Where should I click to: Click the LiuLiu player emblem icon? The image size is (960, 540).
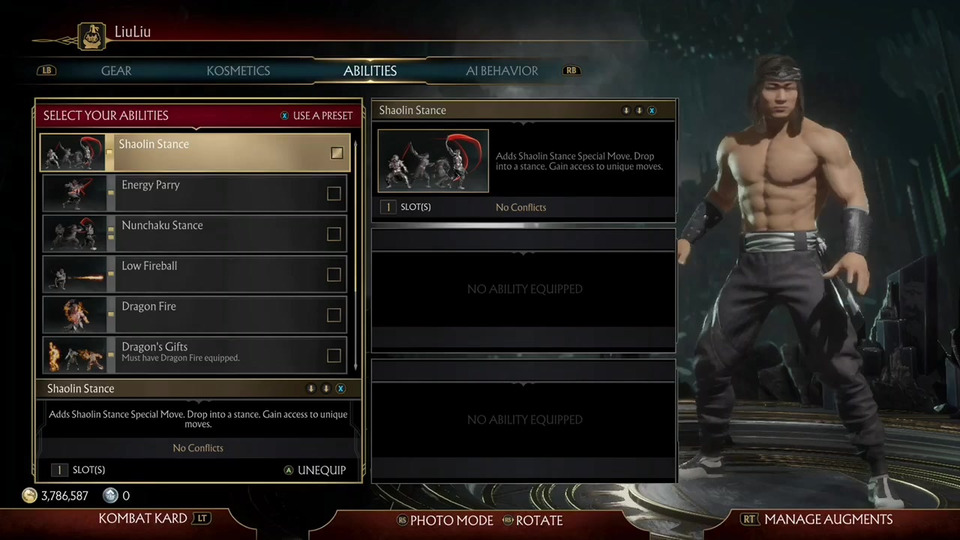(x=91, y=36)
